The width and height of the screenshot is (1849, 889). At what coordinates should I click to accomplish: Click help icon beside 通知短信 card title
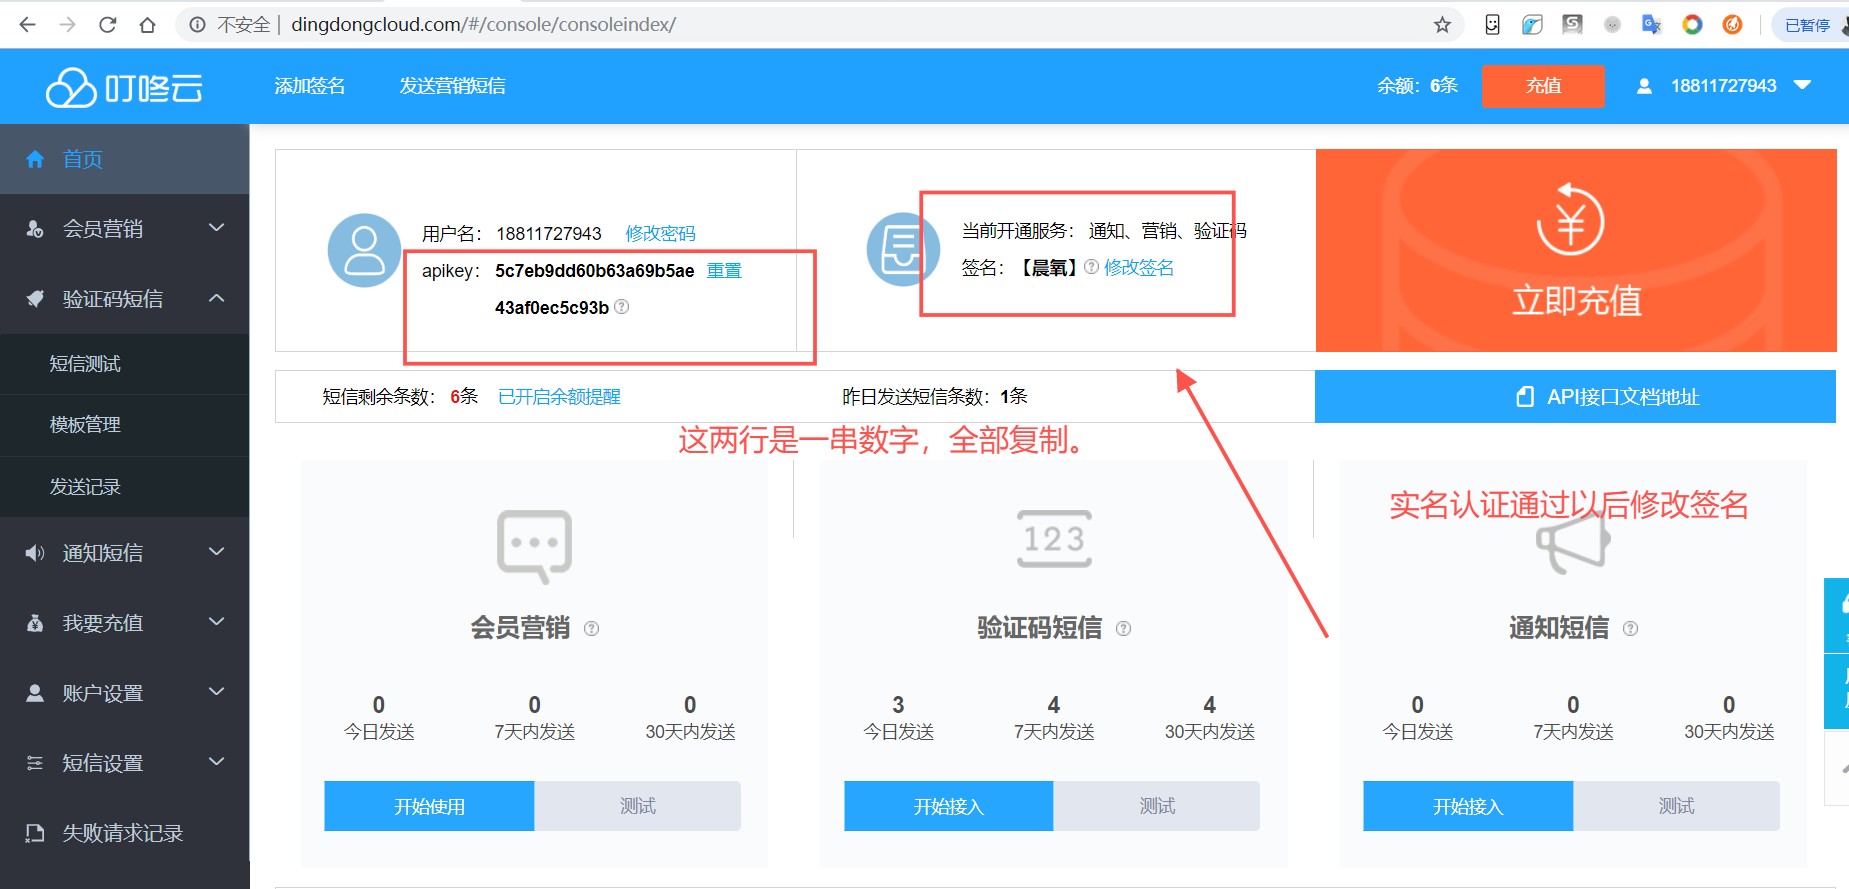pyautogui.click(x=1630, y=629)
